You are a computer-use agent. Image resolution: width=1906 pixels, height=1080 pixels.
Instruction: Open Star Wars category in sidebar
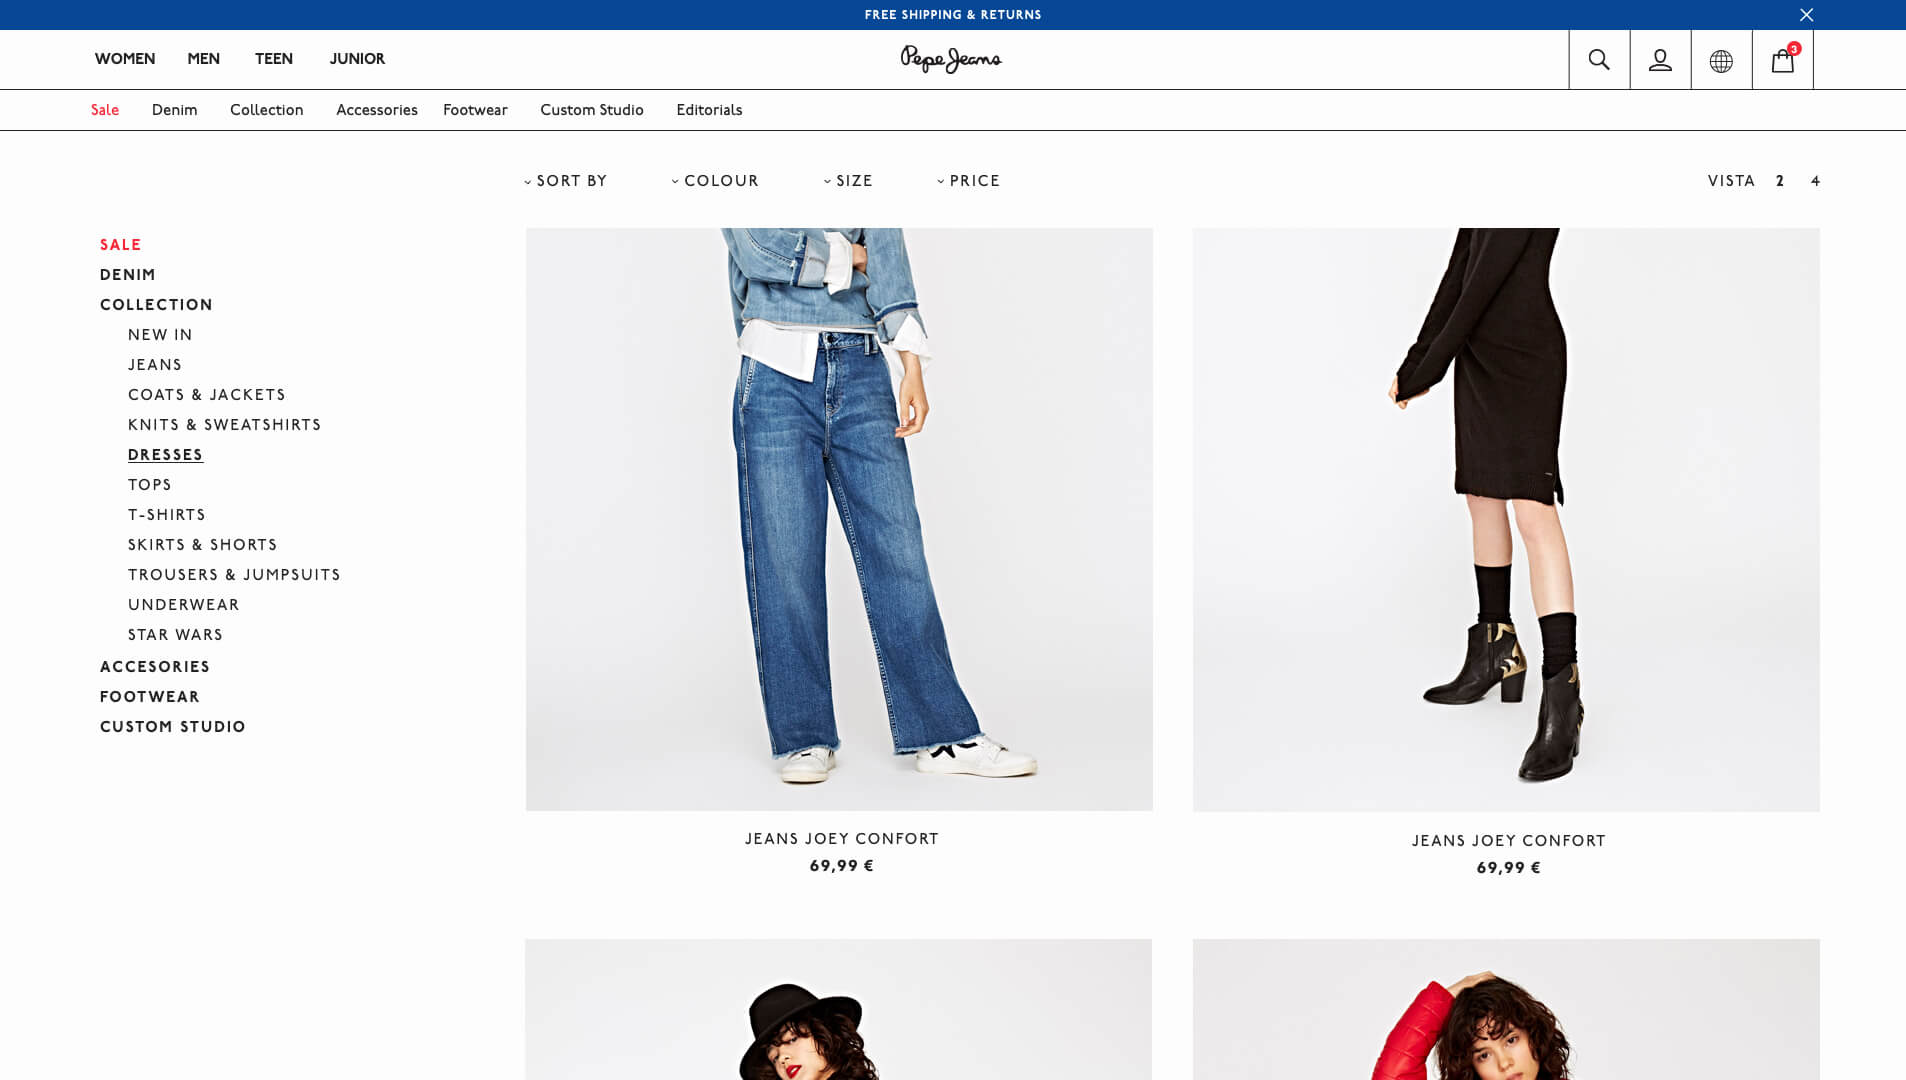[175, 635]
